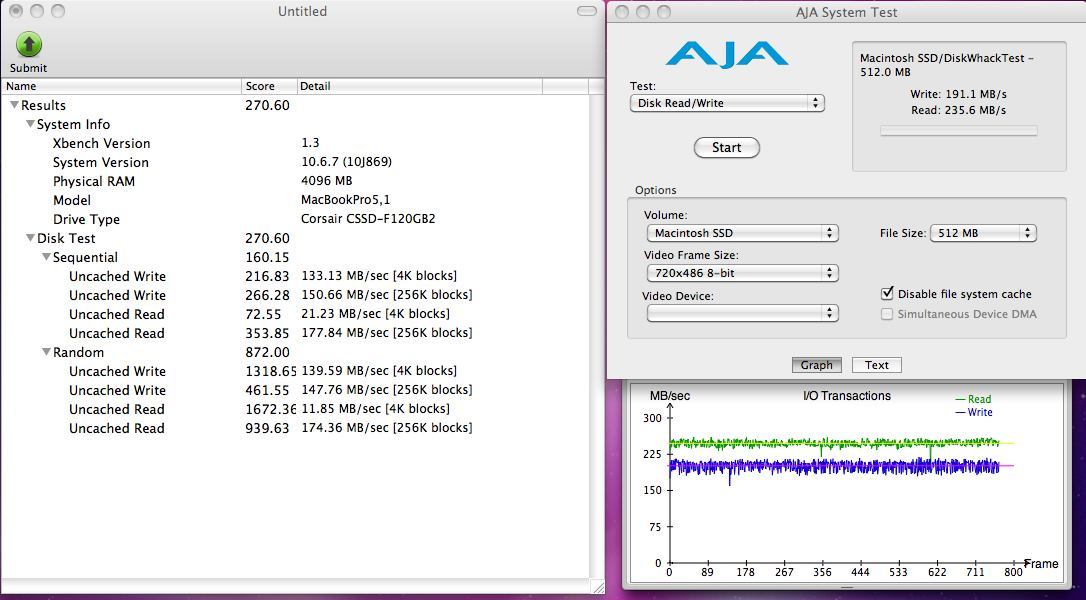
Task: Click the Macintosh SSD/DiskWhackTest result heading
Action: click(947, 65)
